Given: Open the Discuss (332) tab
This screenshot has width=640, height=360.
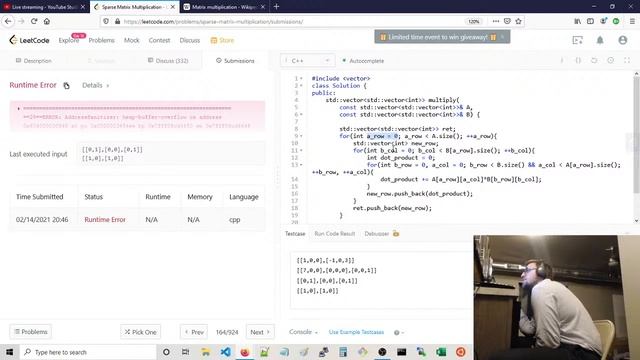Looking at the screenshot, I should [x=168, y=61].
